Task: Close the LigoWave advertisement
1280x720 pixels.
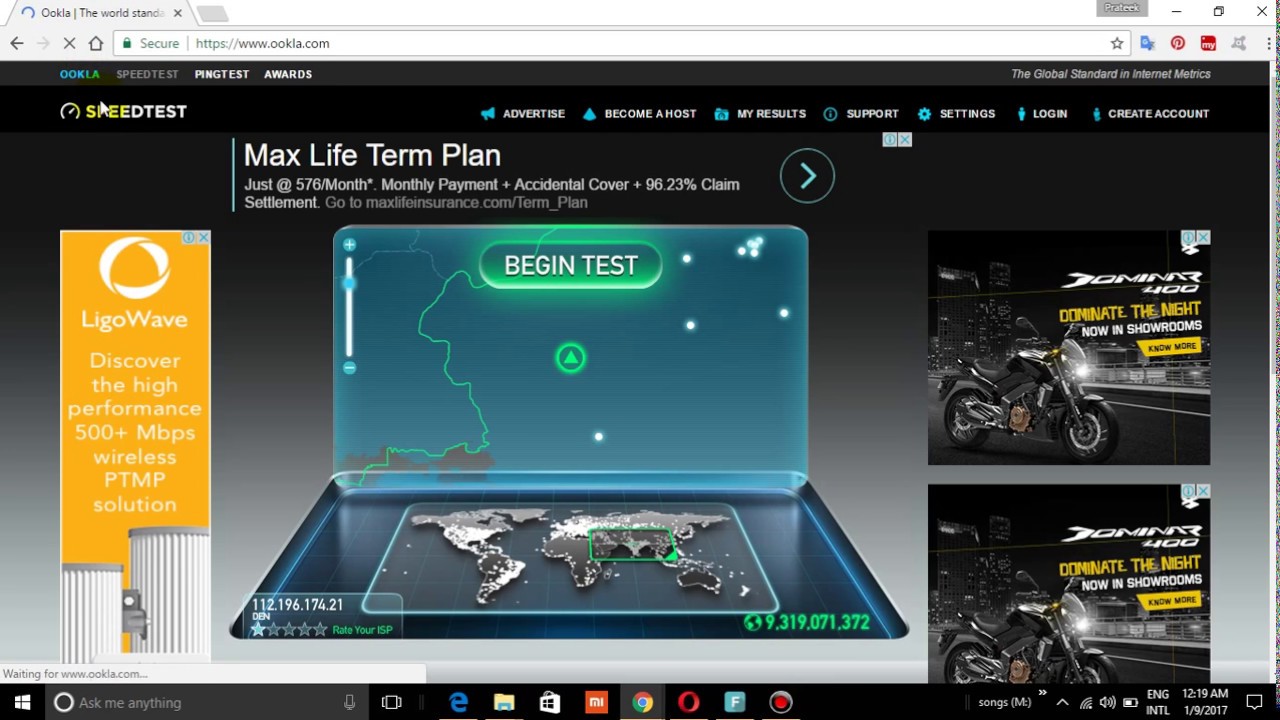Action: pos(204,238)
